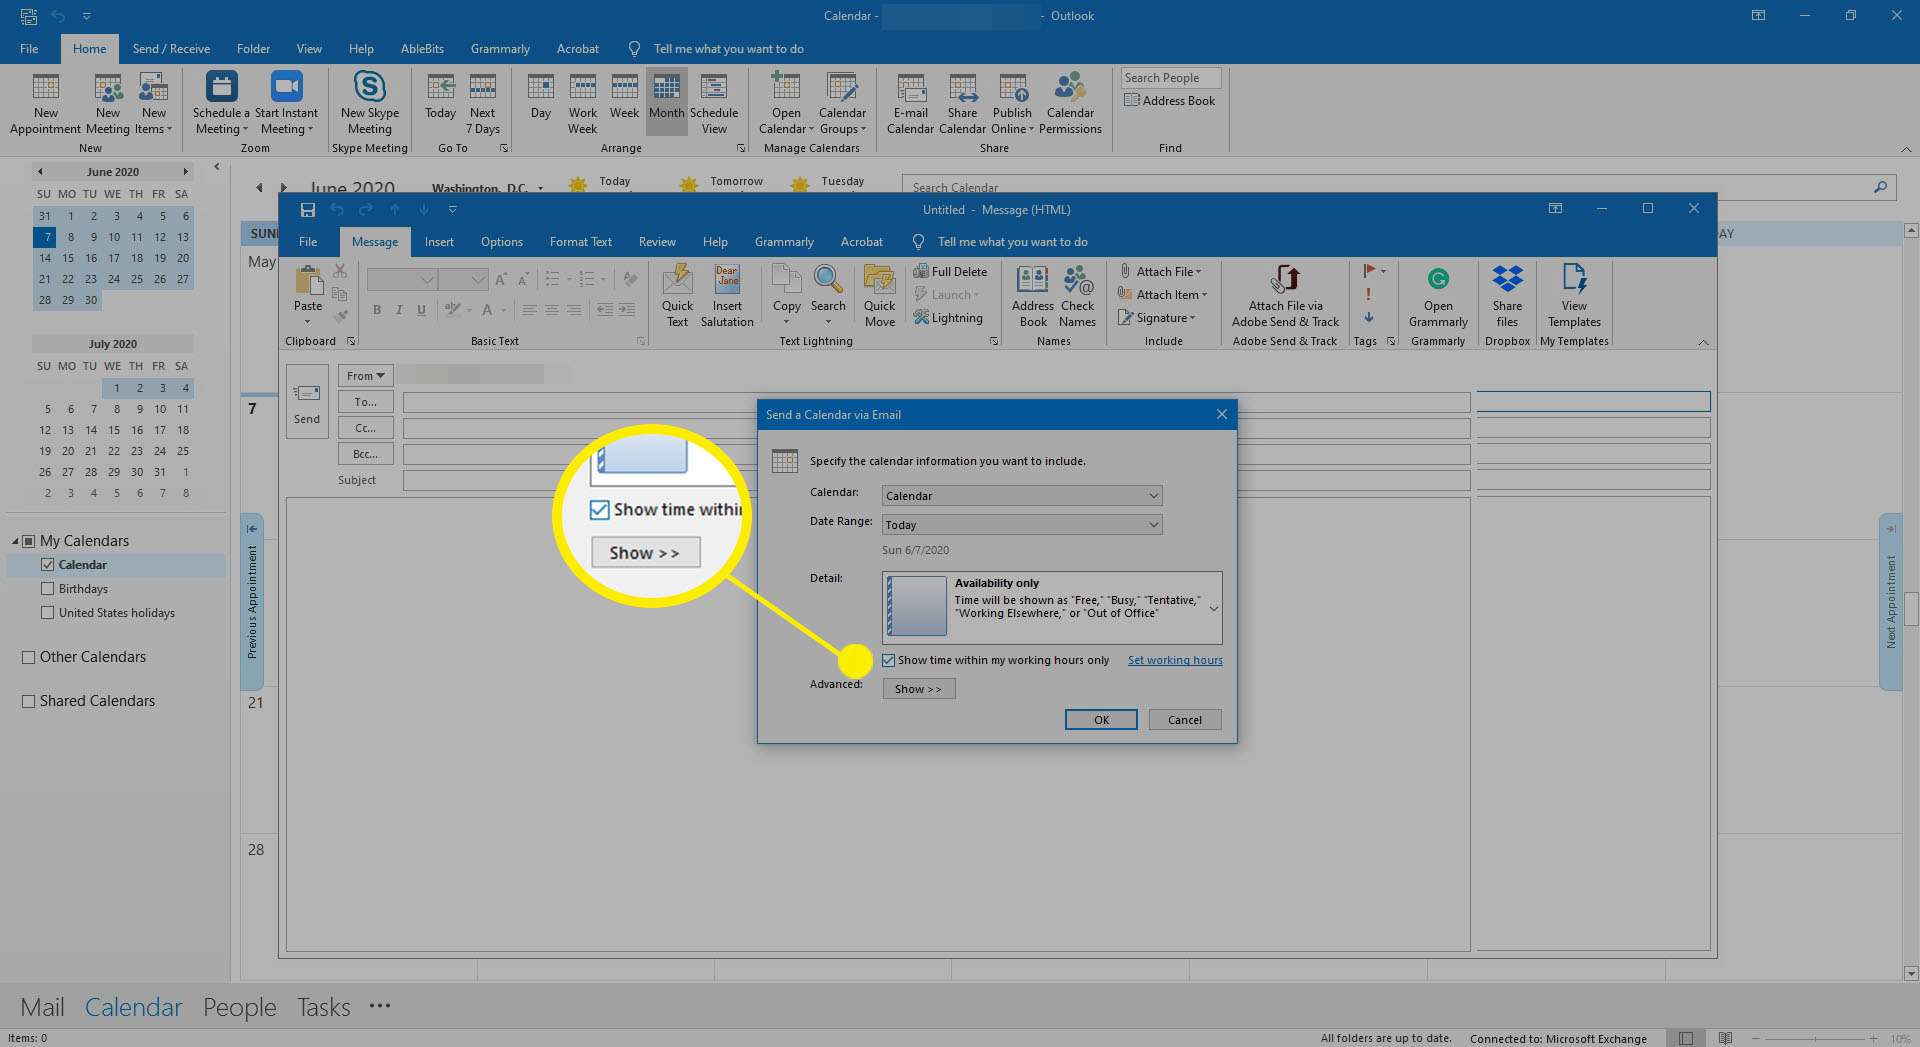Click the New Skype Meeting icon
Viewport: 1920px width, 1047px height.
(369, 103)
